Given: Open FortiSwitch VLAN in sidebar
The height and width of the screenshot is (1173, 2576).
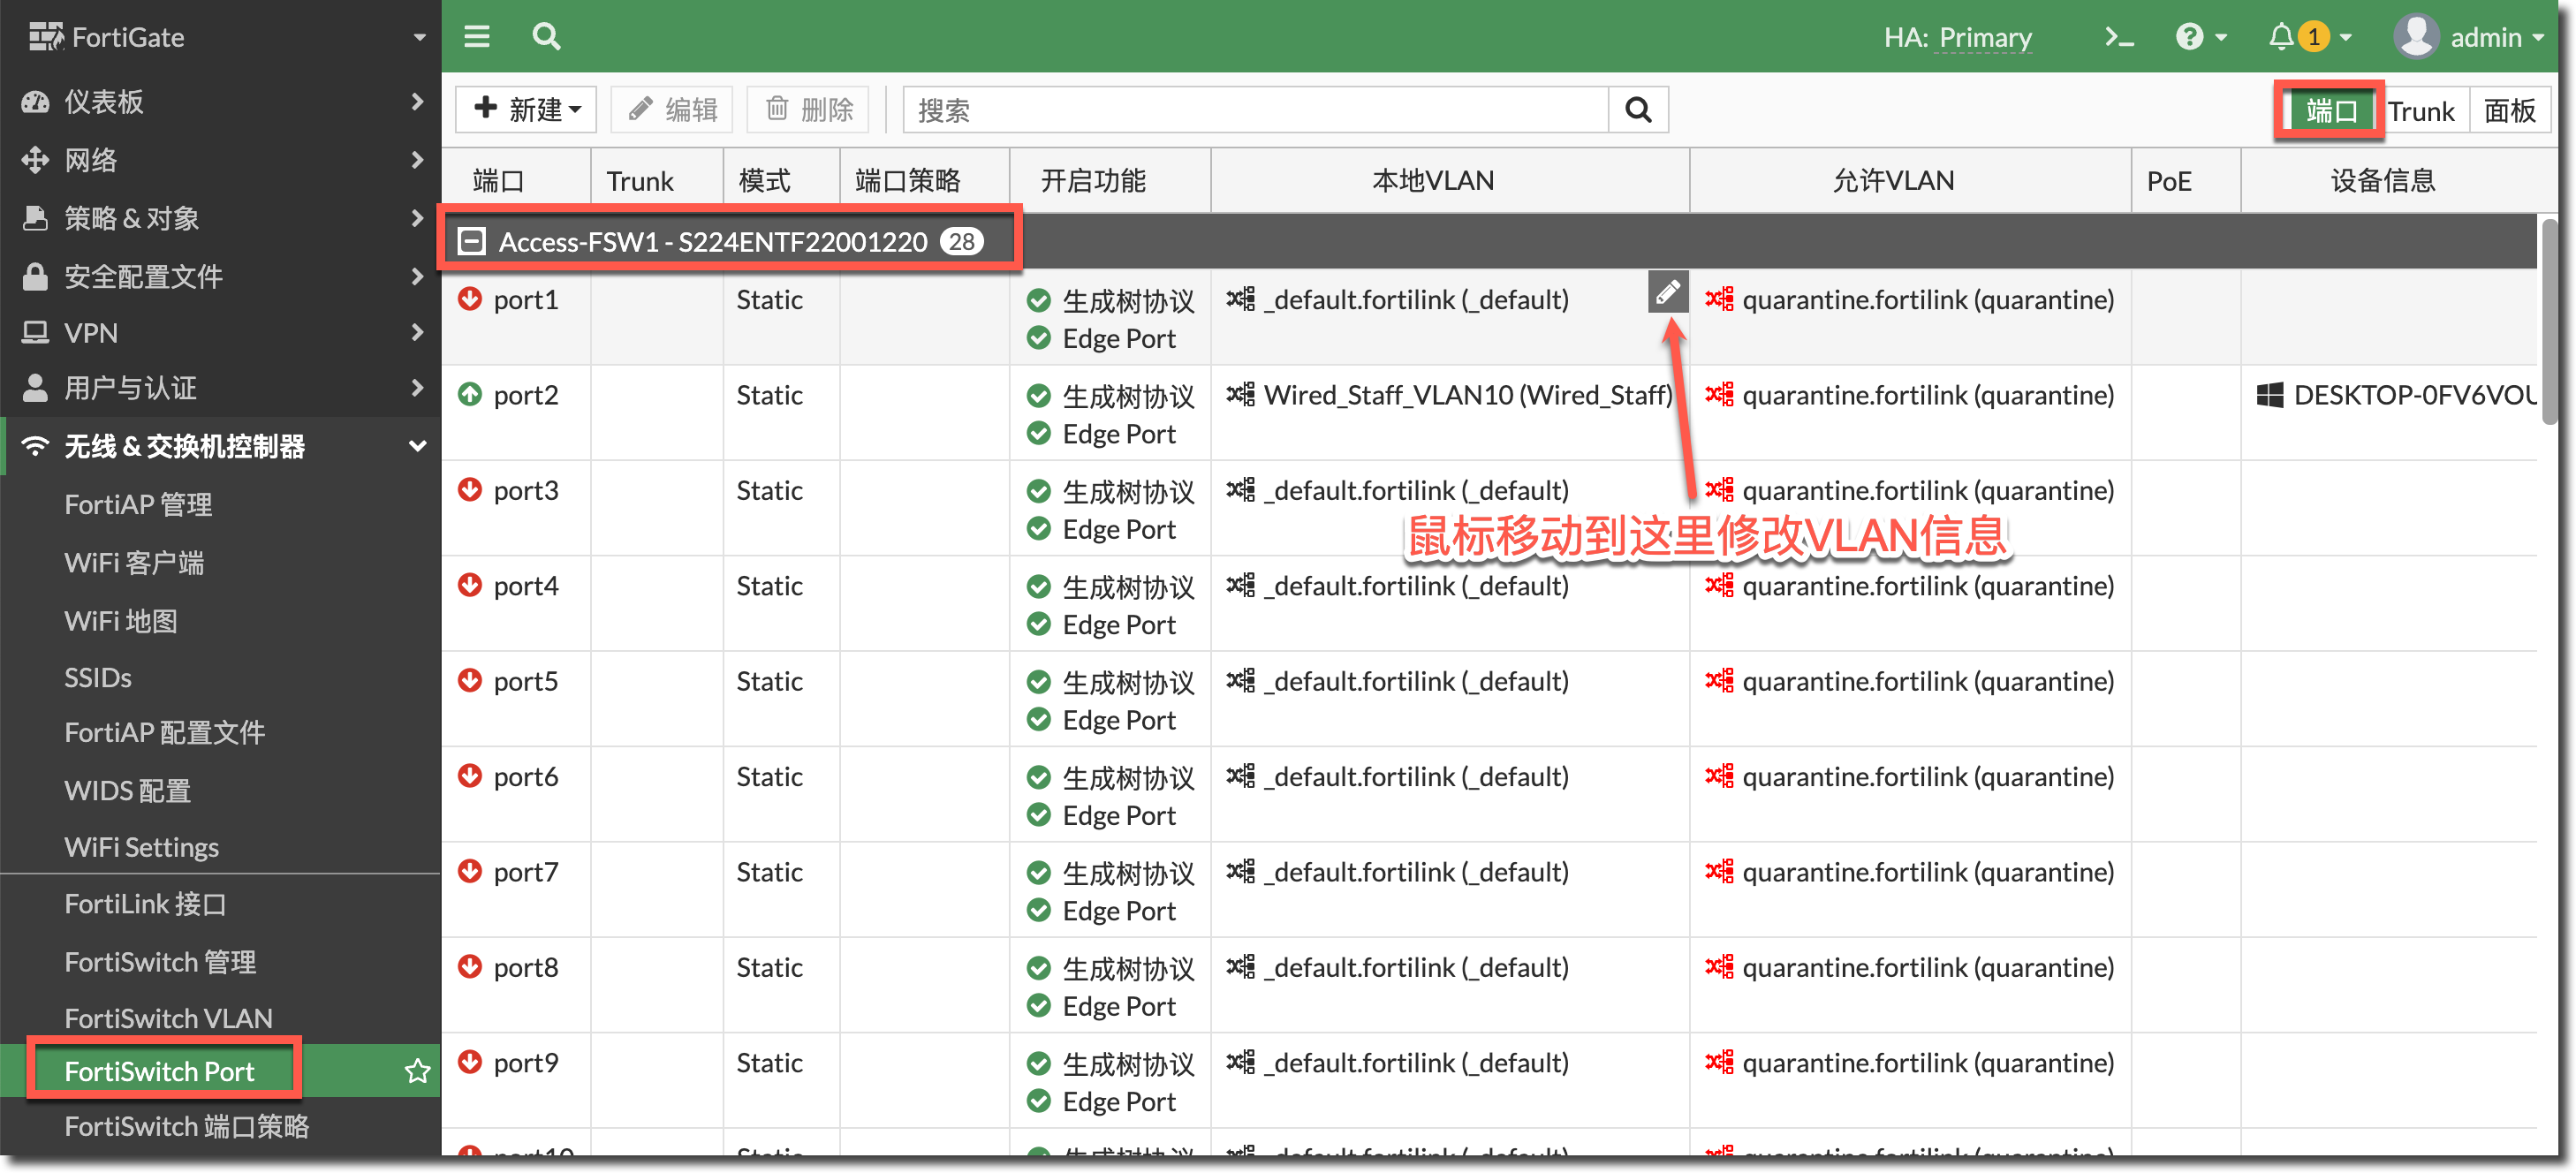Looking at the screenshot, I should 168,1018.
